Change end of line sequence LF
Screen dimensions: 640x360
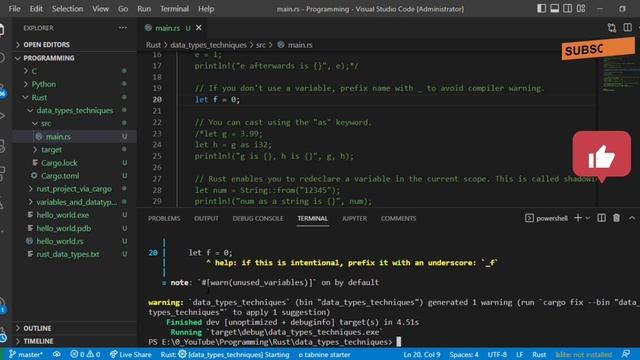(519, 355)
